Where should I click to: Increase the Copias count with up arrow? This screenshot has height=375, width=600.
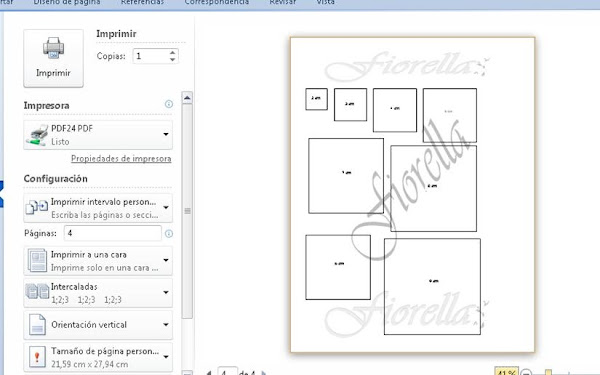173,53
